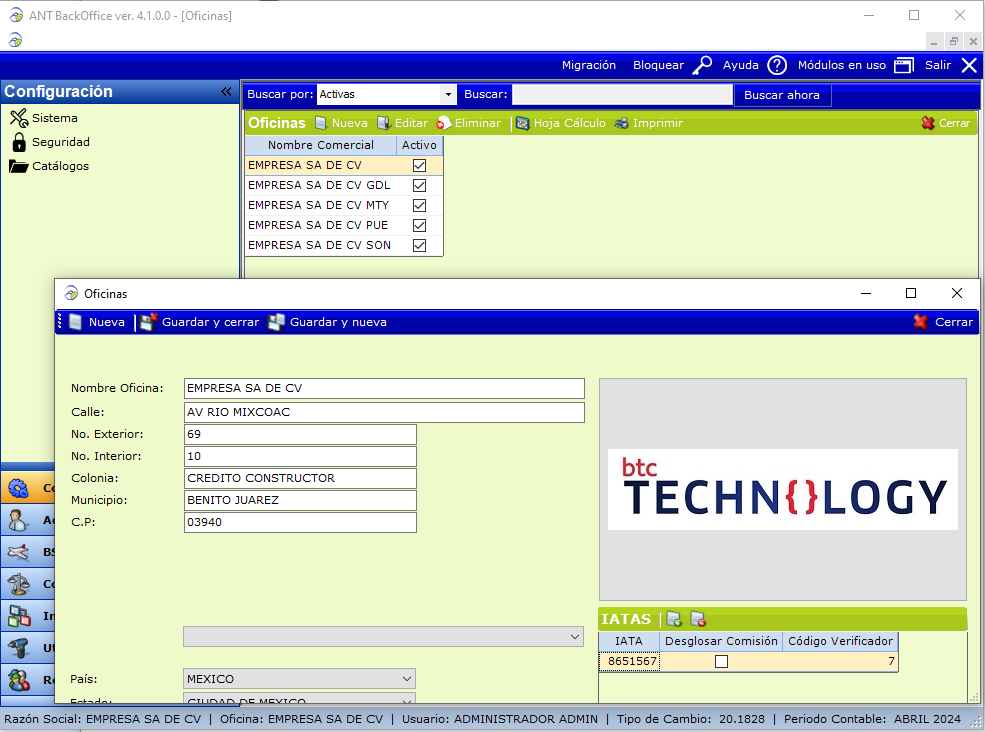Click the Buscar ahora button

pyautogui.click(x=782, y=95)
